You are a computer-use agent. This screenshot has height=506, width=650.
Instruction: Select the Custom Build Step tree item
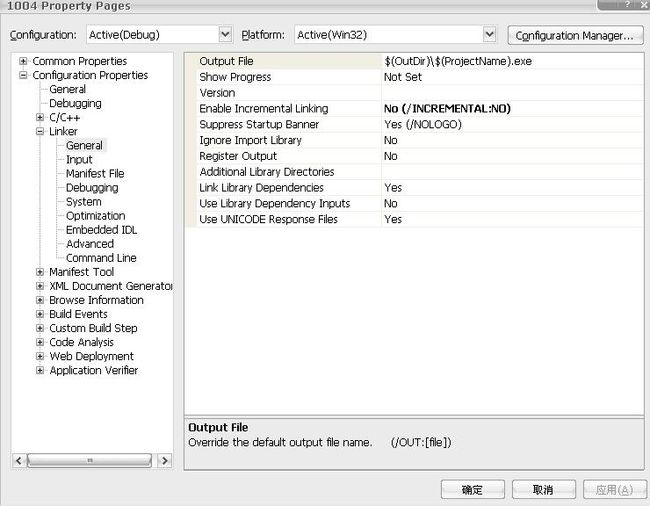pyautogui.click(x=93, y=328)
